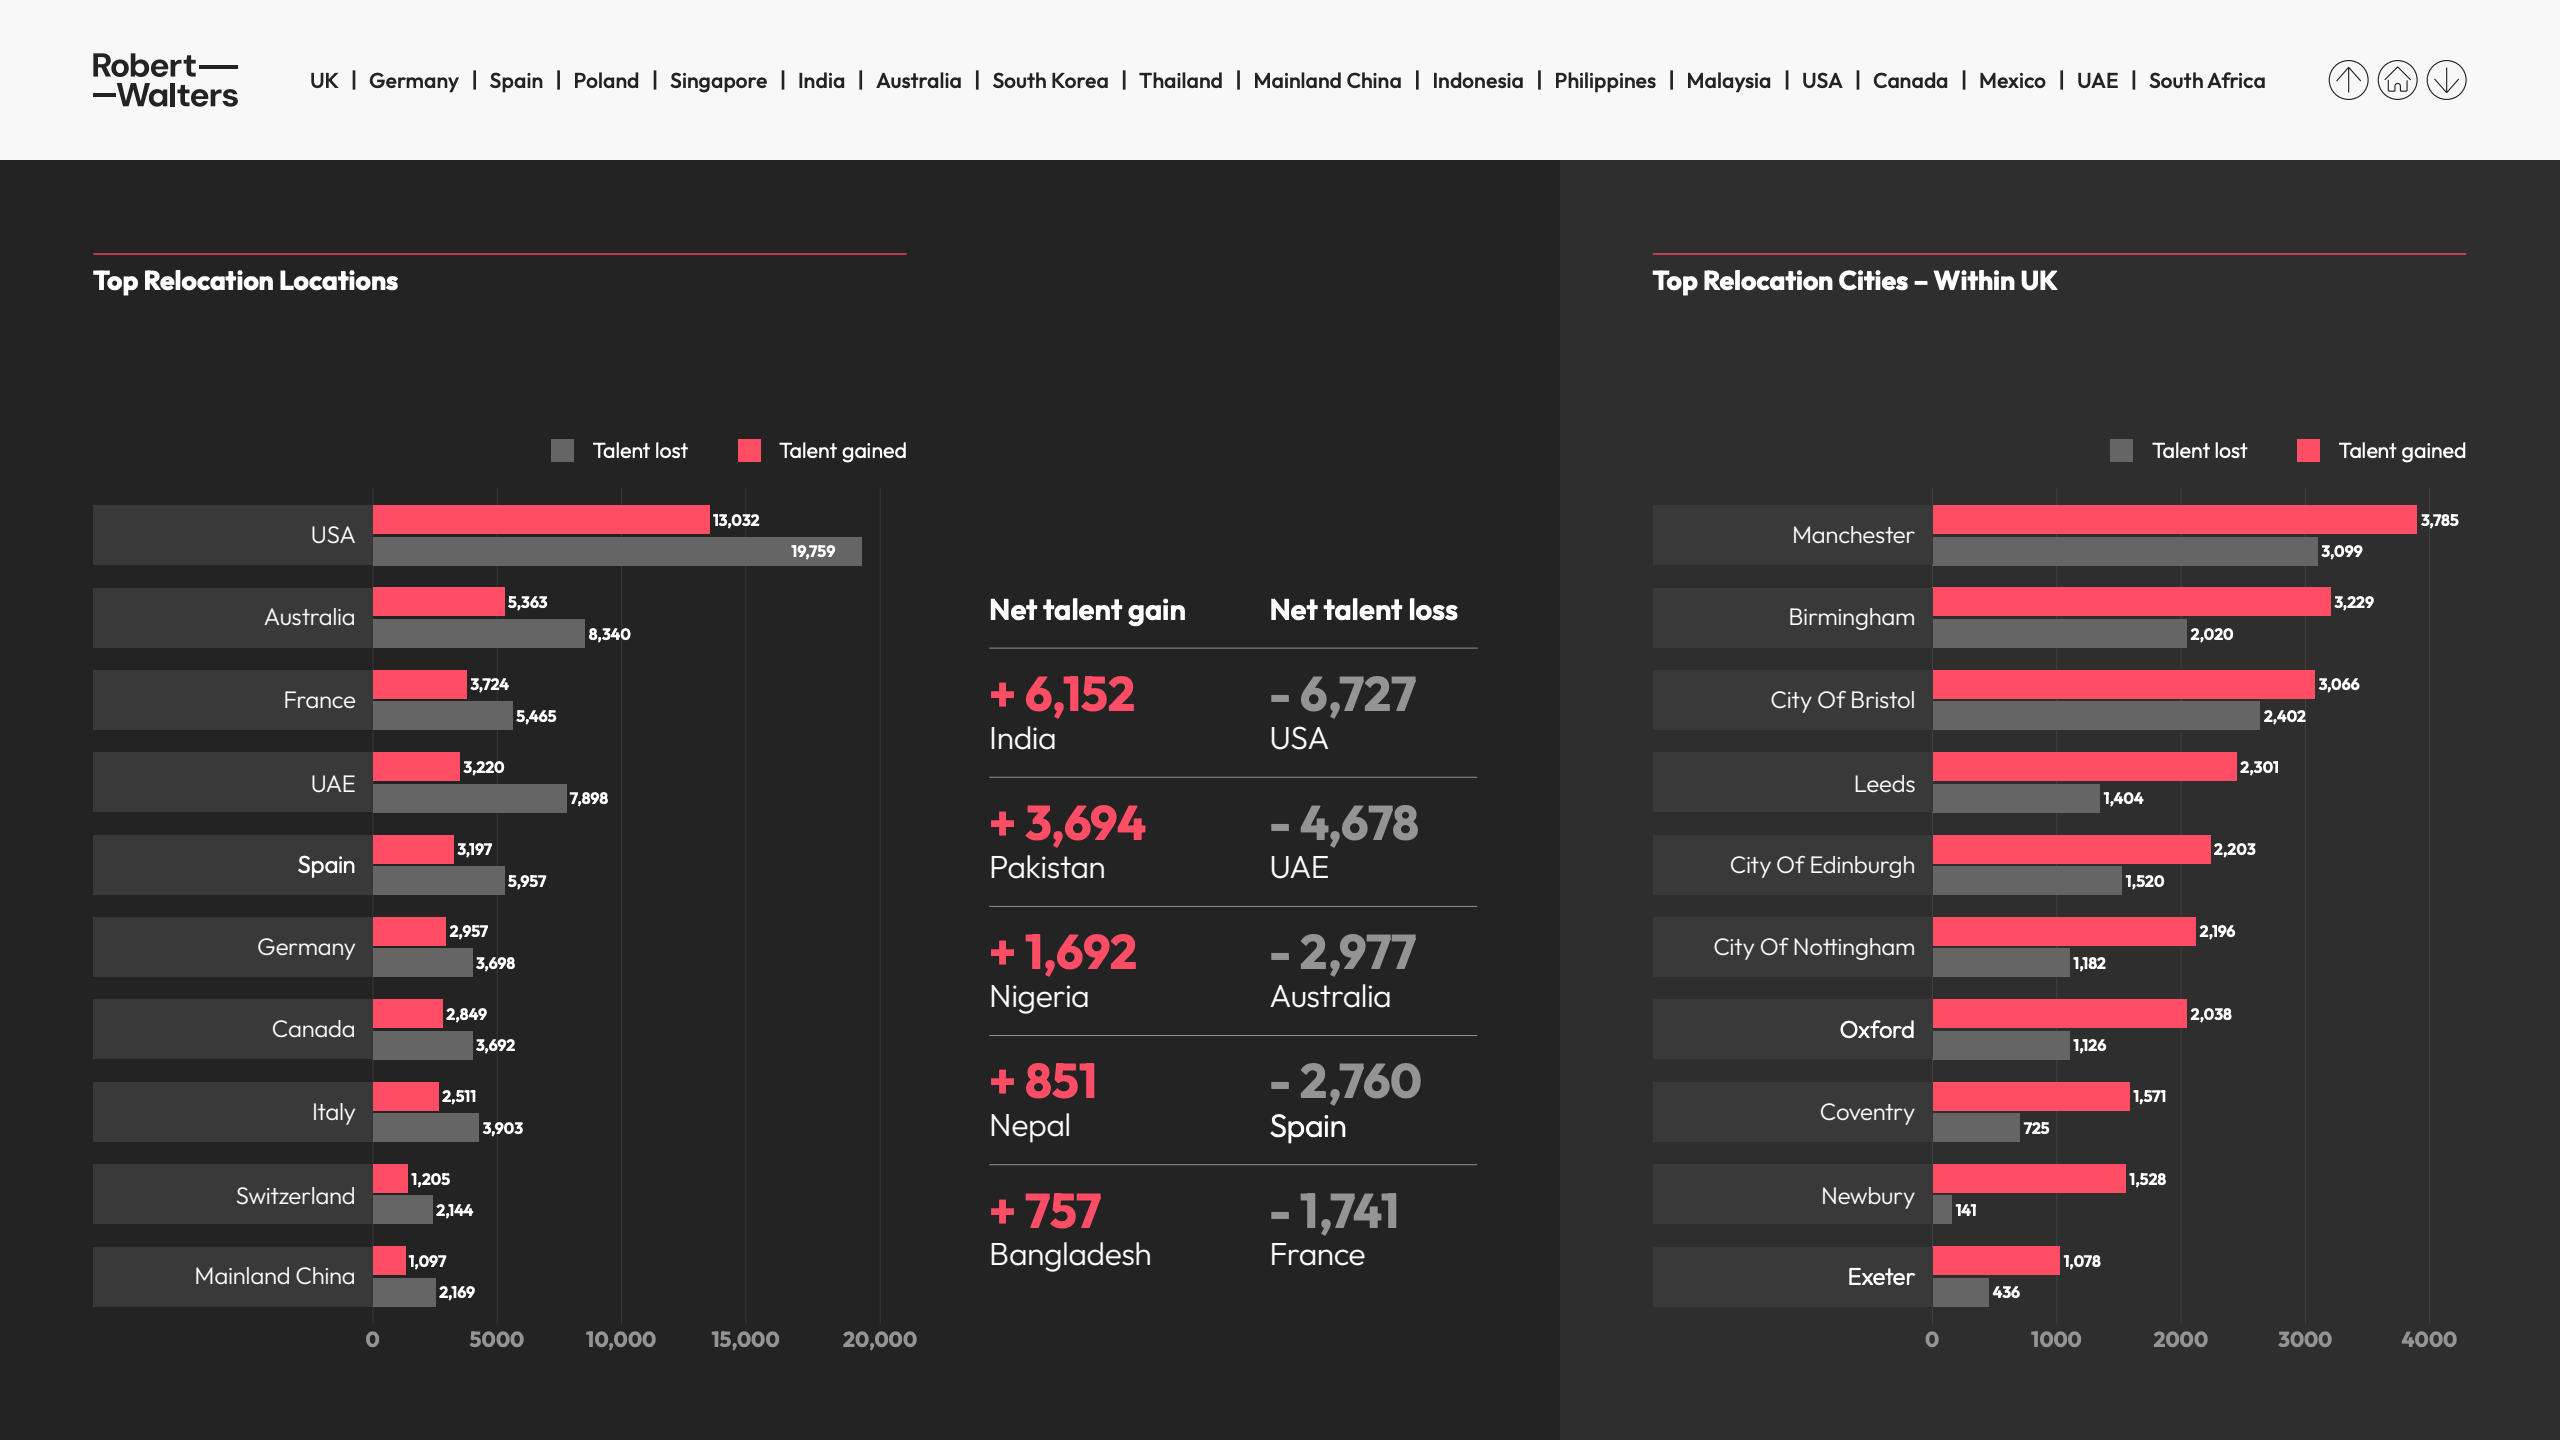The width and height of the screenshot is (2560, 1440).
Task: Open the South Korea navigation link
Action: click(1049, 81)
